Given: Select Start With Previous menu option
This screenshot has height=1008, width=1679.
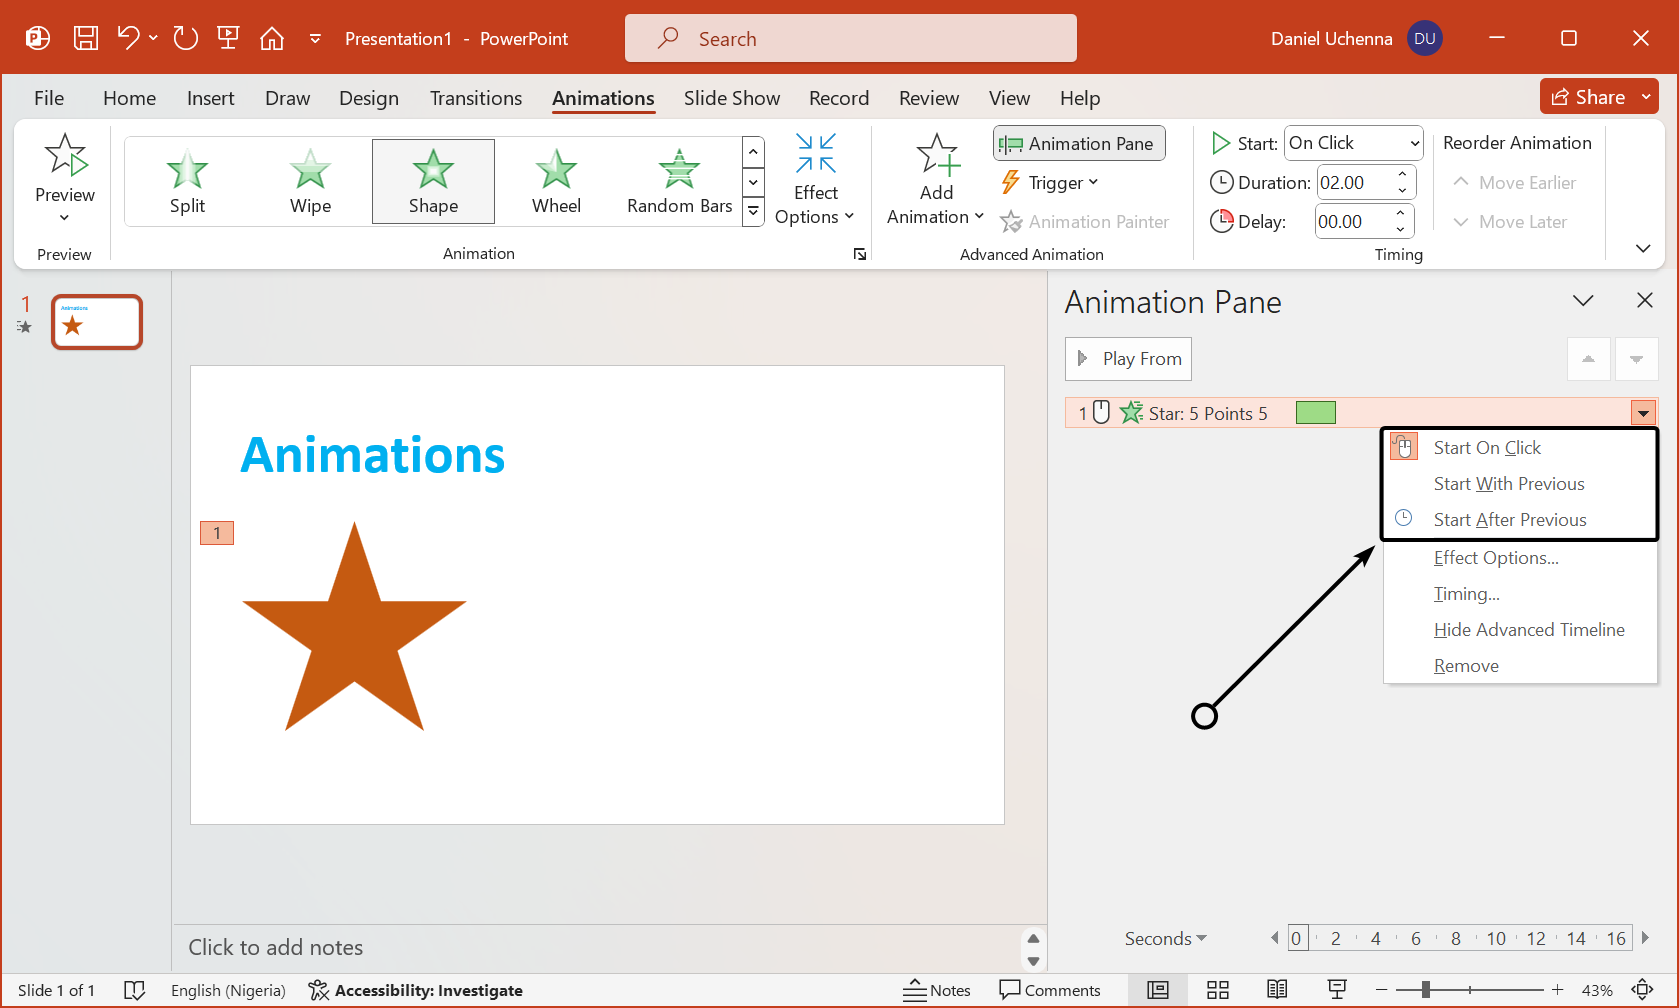Looking at the screenshot, I should tap(1508, 484).
